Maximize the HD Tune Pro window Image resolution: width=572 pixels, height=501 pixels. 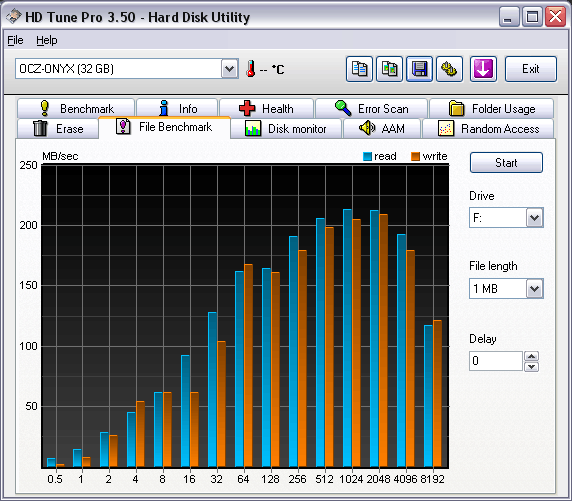coord(532,17)
